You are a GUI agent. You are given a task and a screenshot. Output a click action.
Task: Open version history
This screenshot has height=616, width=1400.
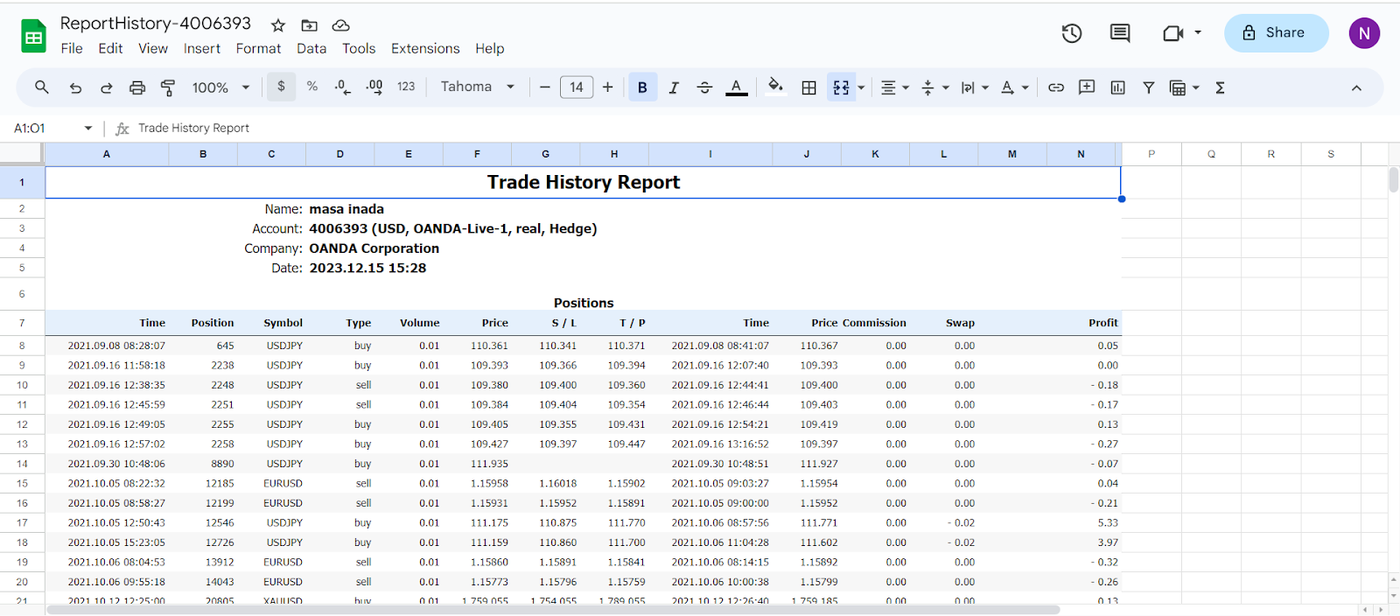coord(1071,33)
